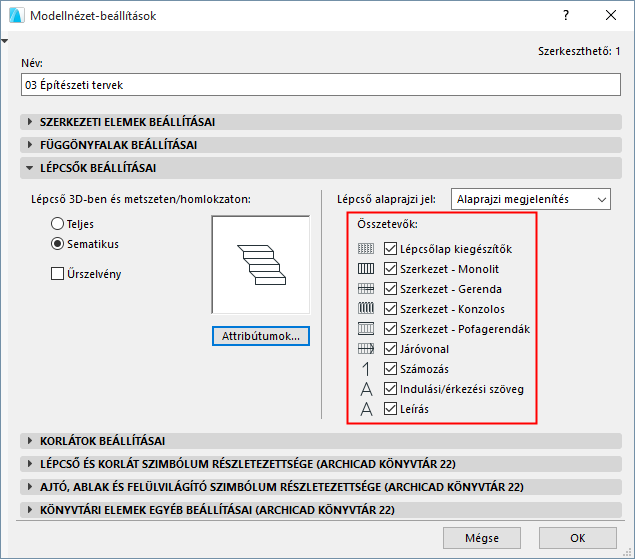This screenshot has width=635, height=559.
Task: Toggle Szerkezet - Konzolos checkbox
Action: point(390,309)
